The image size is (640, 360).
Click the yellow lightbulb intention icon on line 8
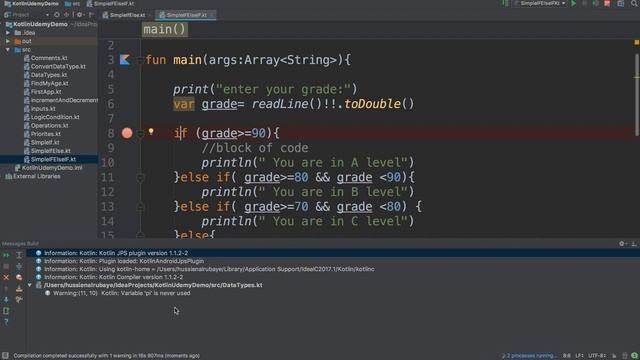[x=151, y=131]
